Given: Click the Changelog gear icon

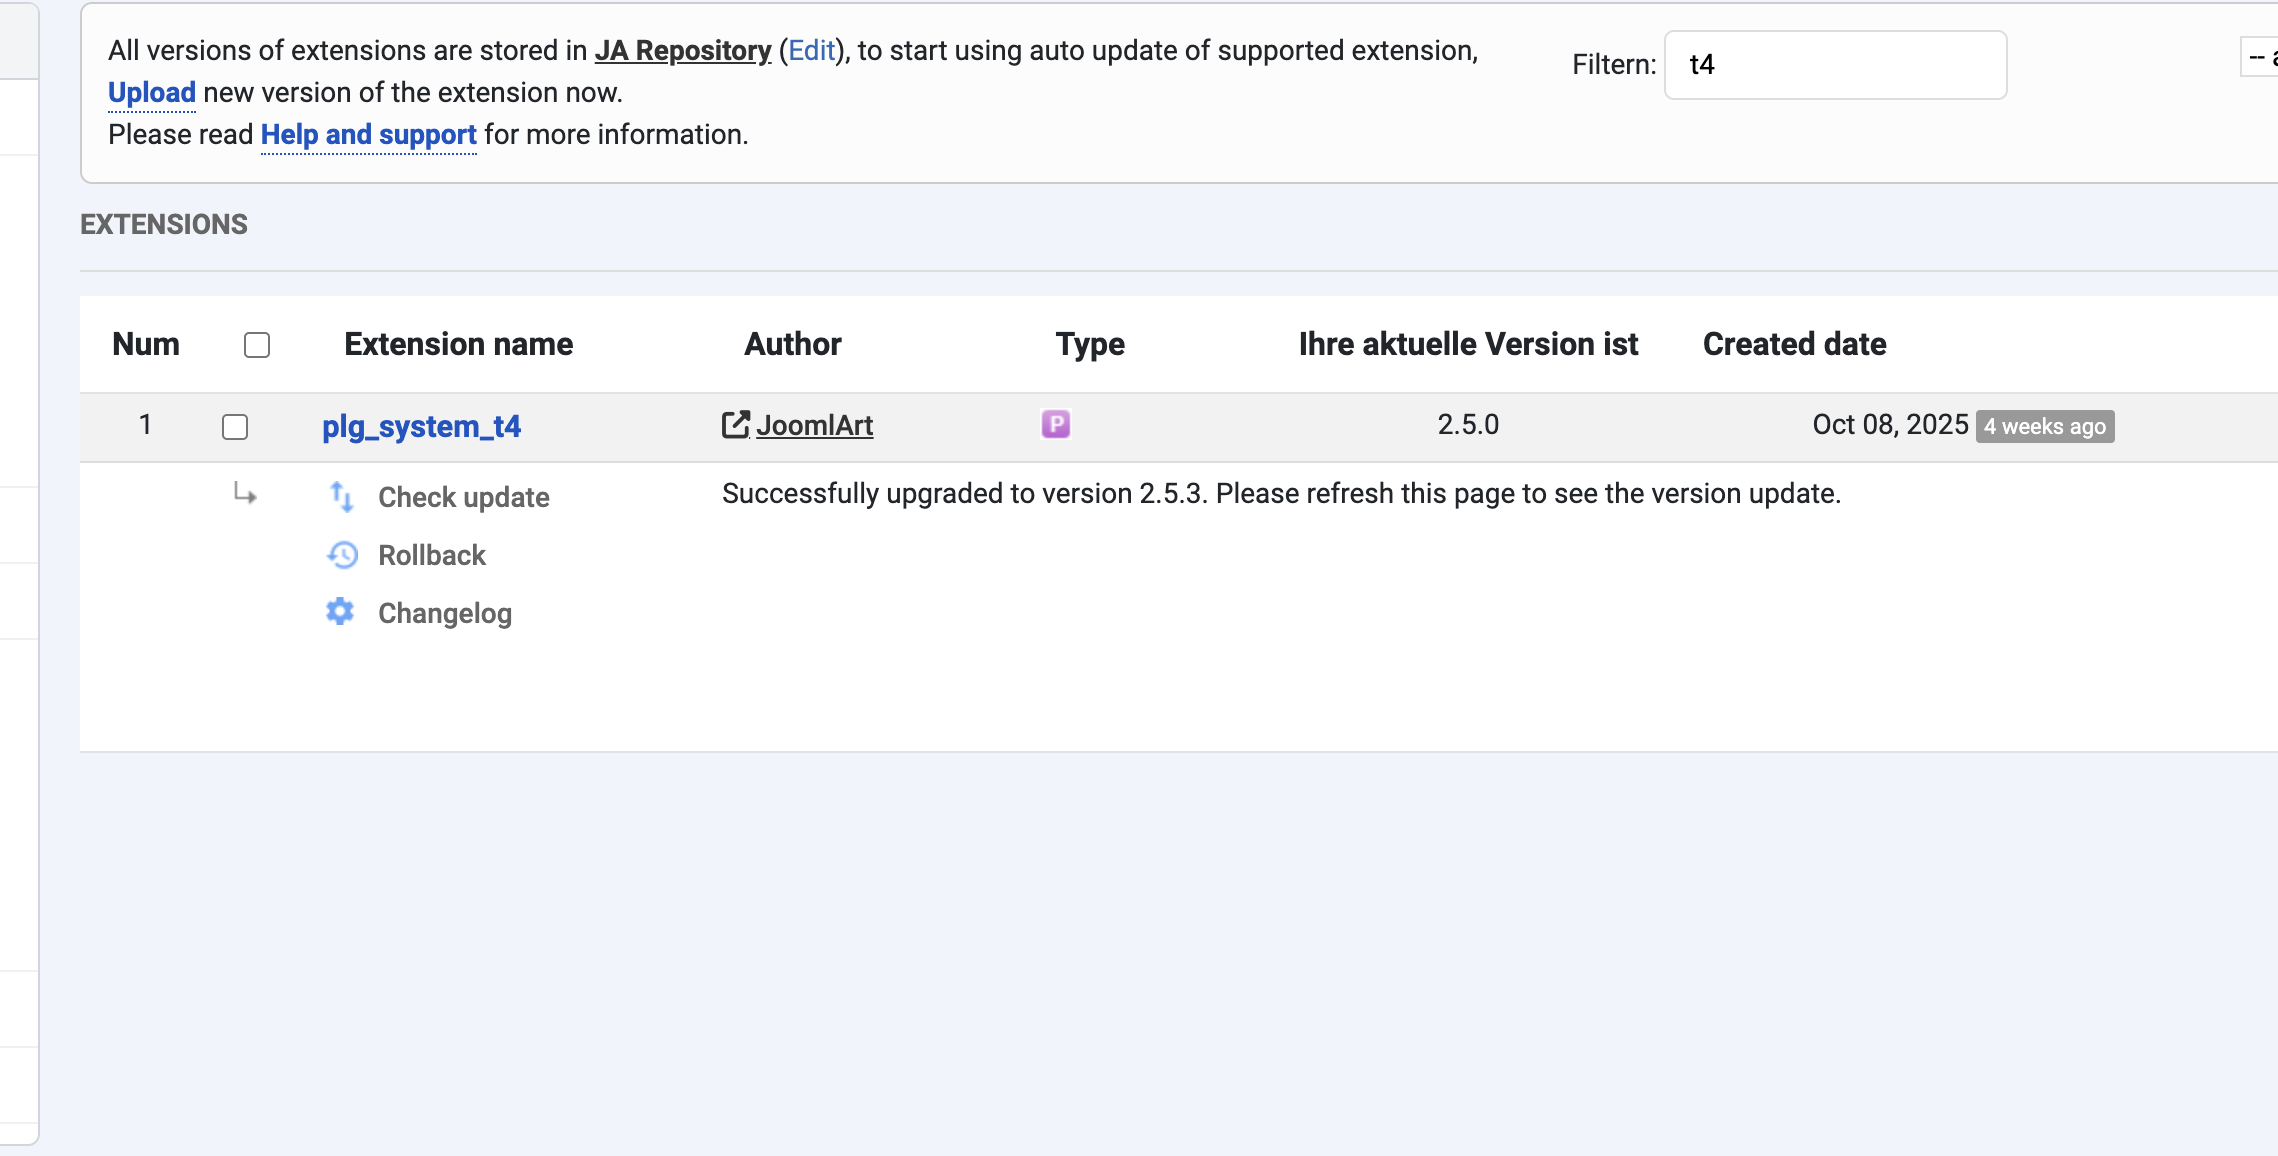Looking at the screenshot, I should (x=340, y=612).
